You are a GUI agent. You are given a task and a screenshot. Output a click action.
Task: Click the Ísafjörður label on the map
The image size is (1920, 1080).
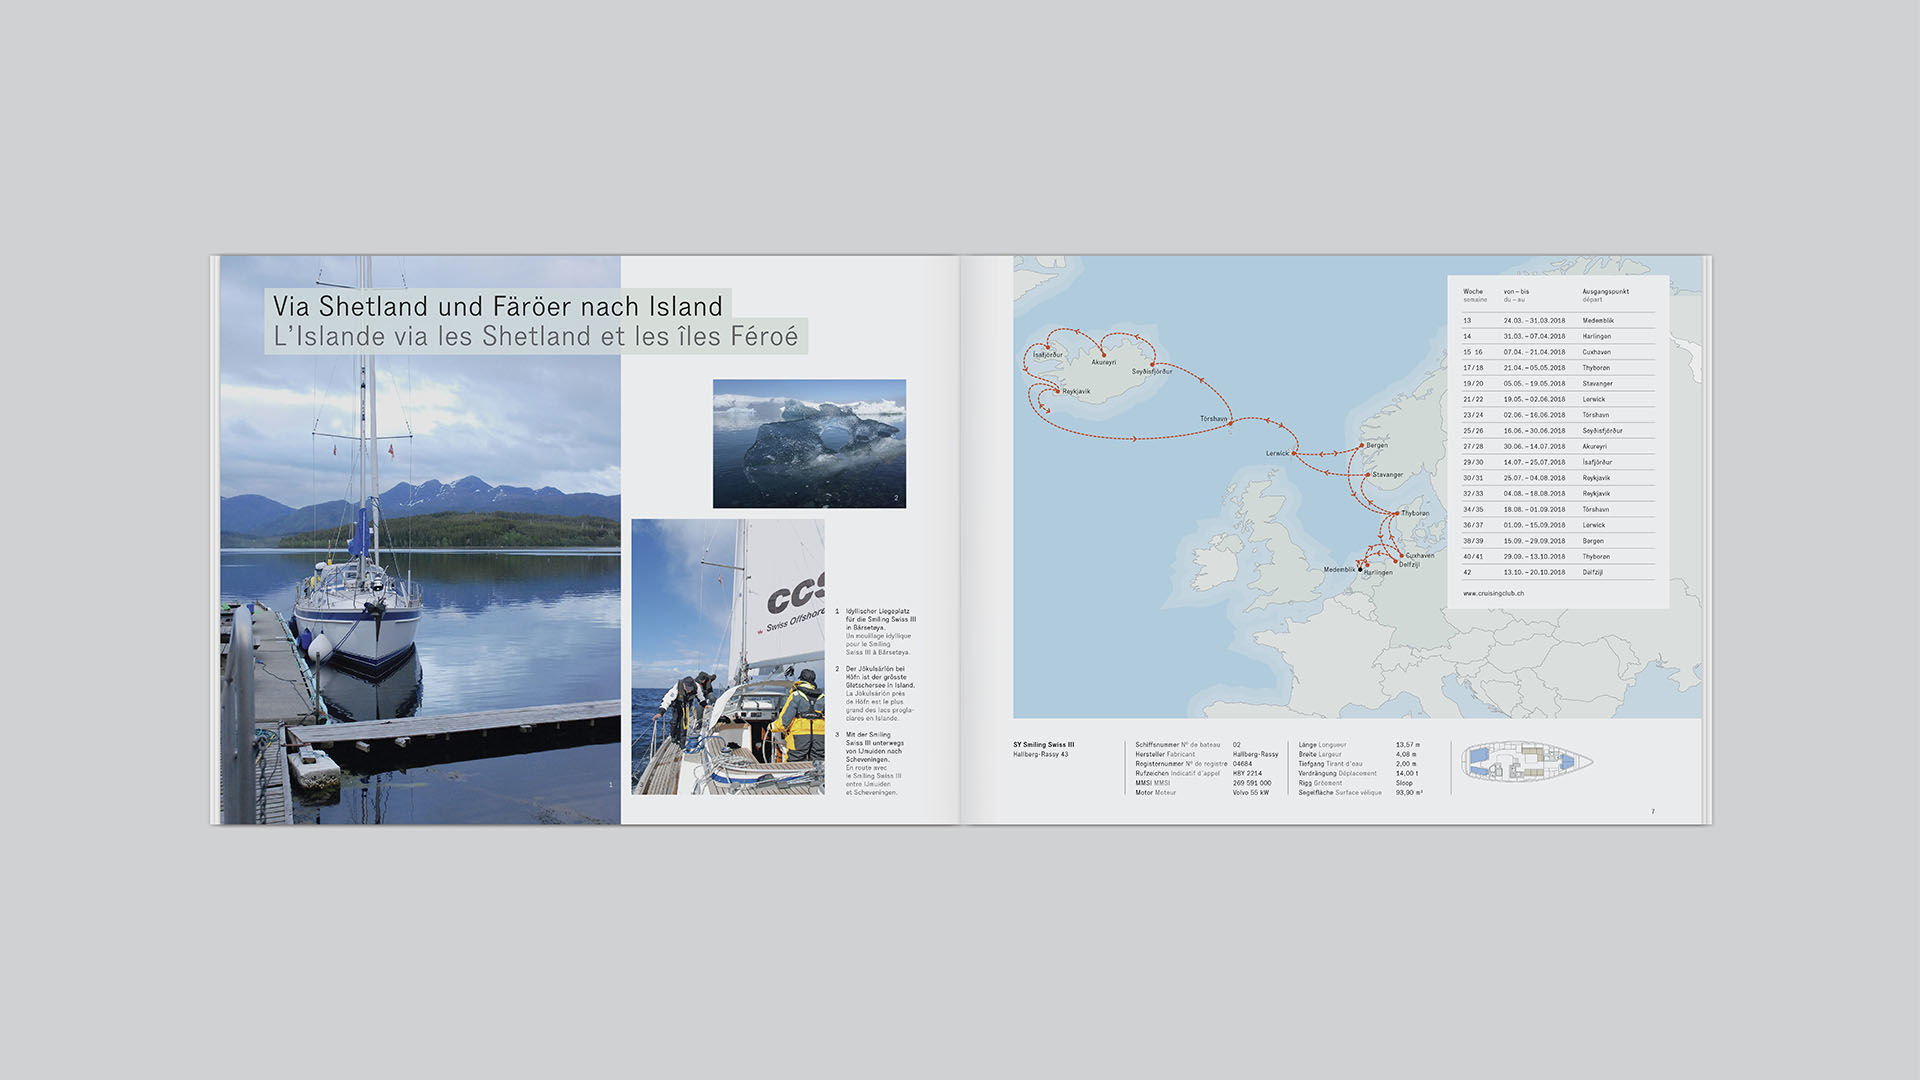(x=1048, y=355)
